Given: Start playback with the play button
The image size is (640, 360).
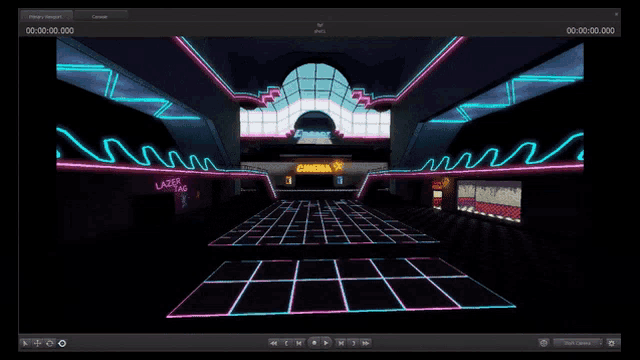Looking at the screenshot, I should 326,343.
